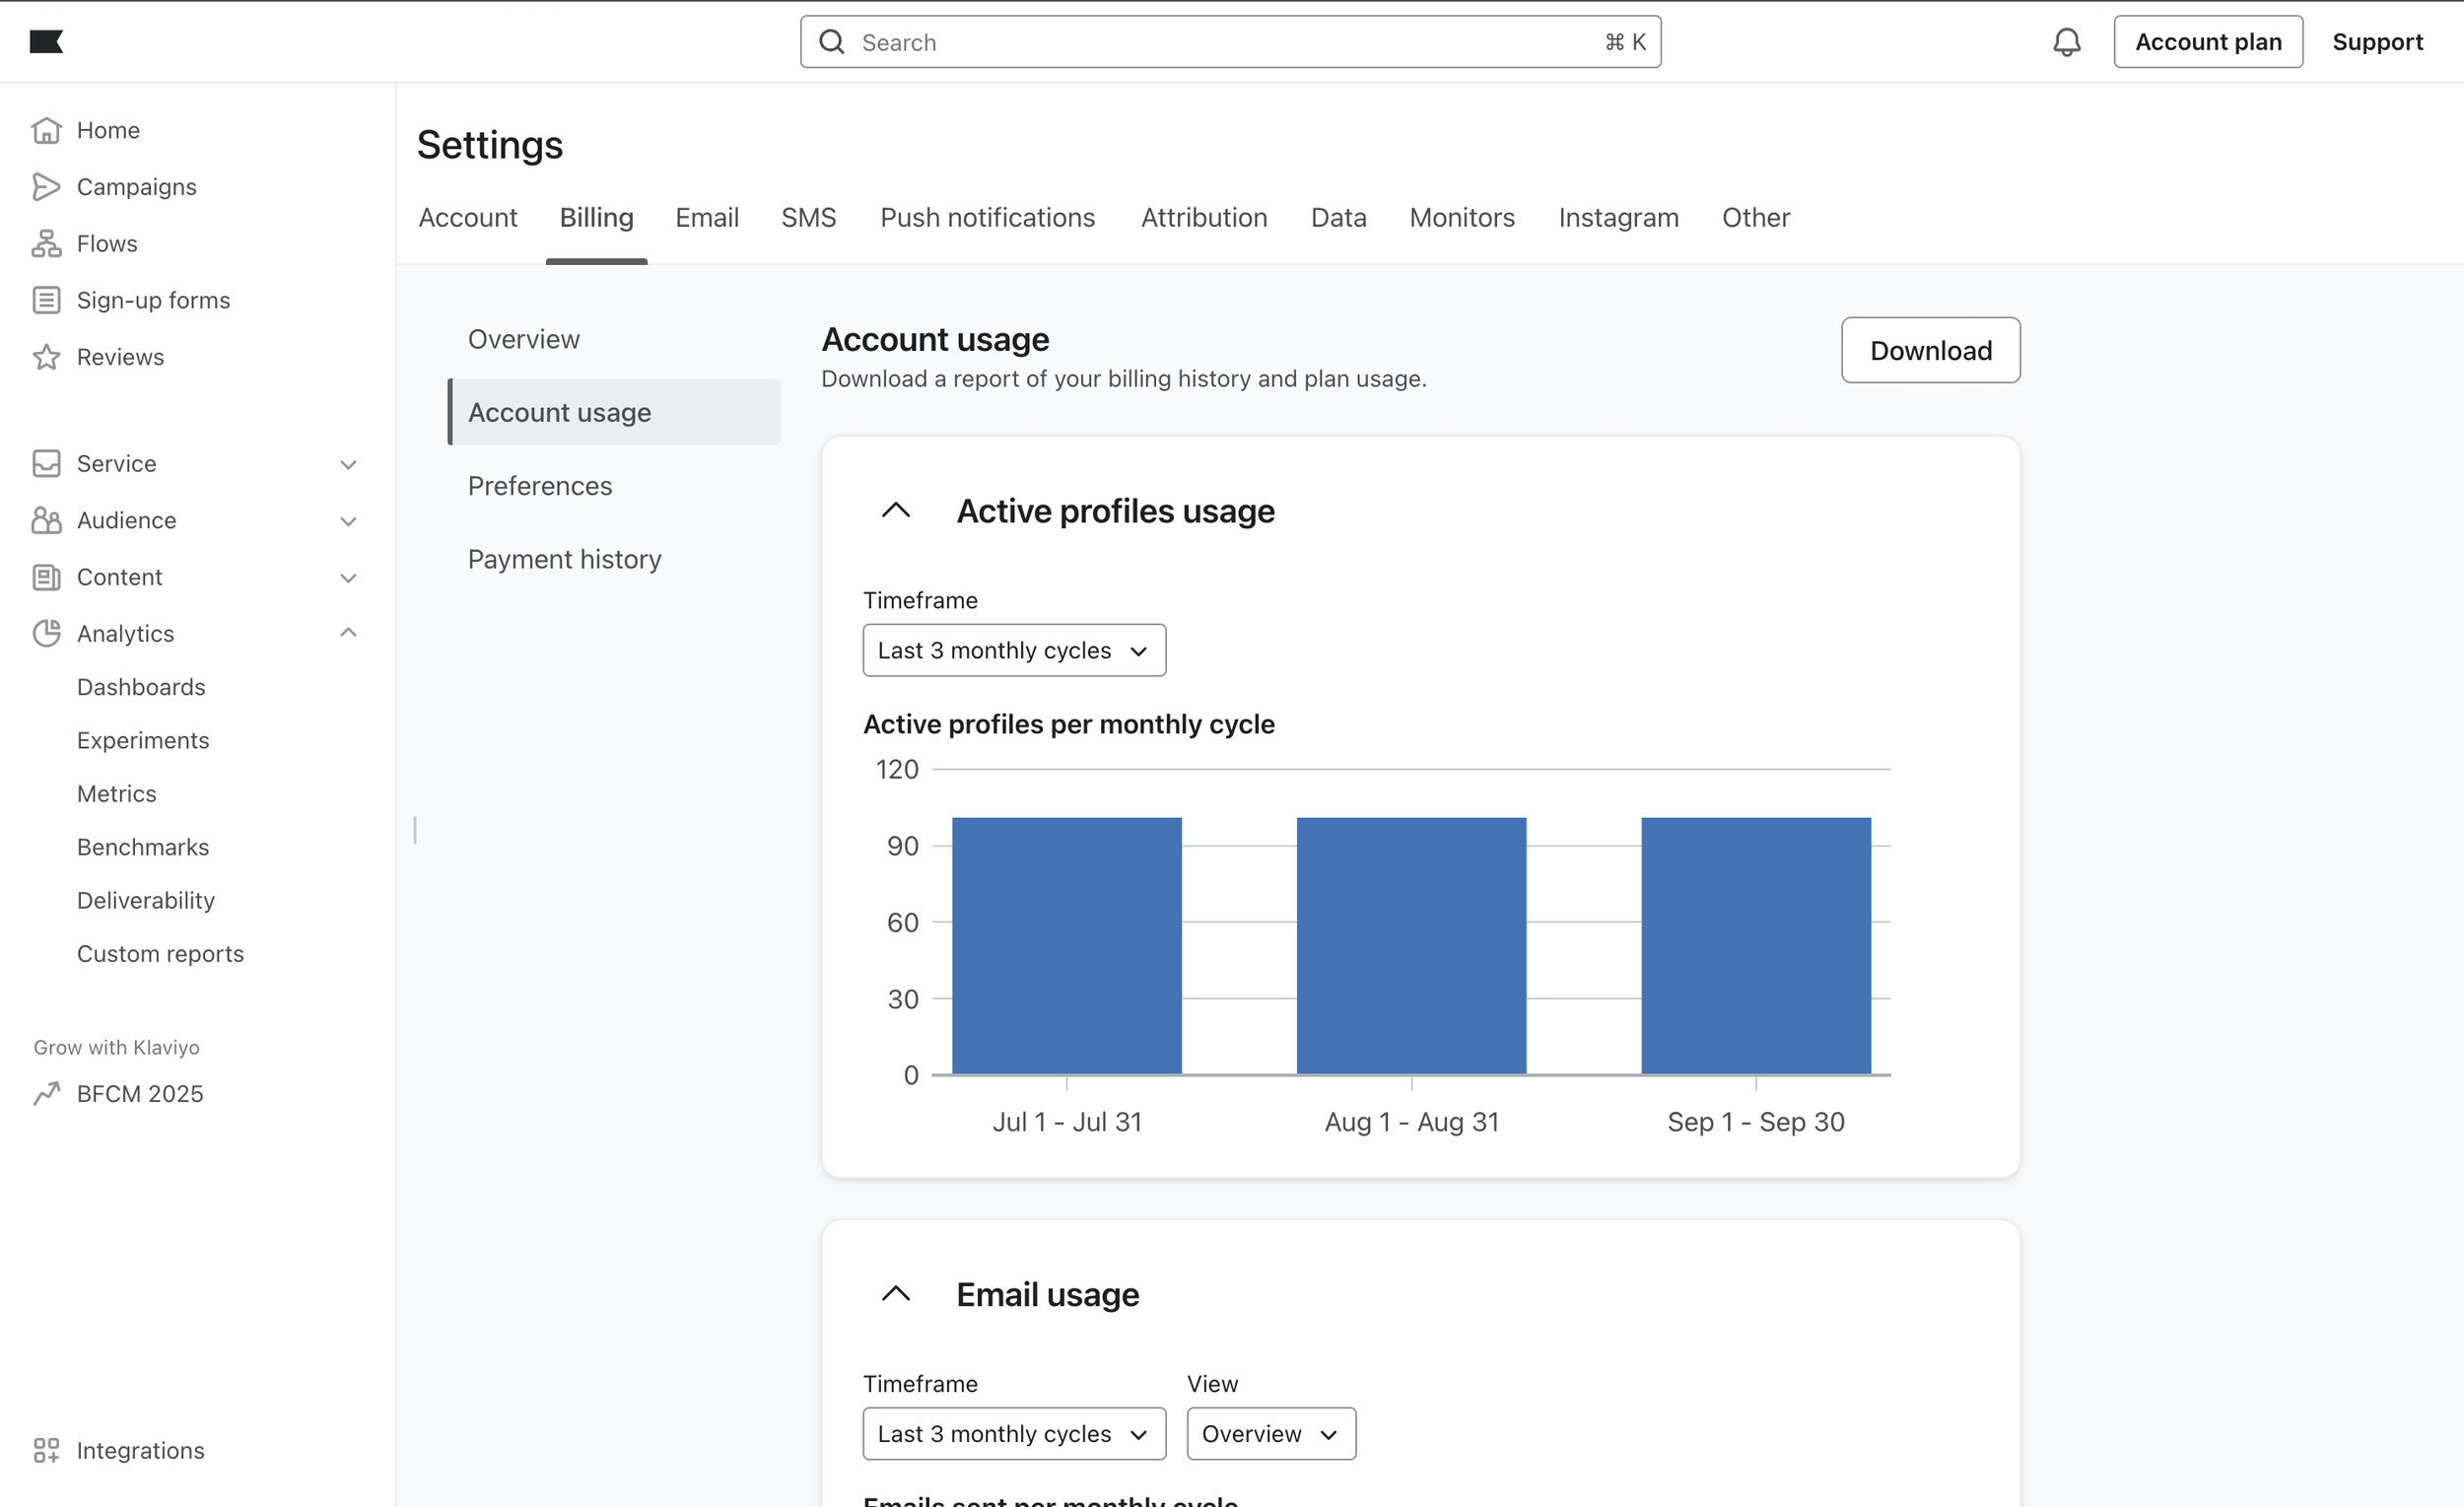
Task: Open Integrations via its sidebar icon
Action: point(46,1450)
